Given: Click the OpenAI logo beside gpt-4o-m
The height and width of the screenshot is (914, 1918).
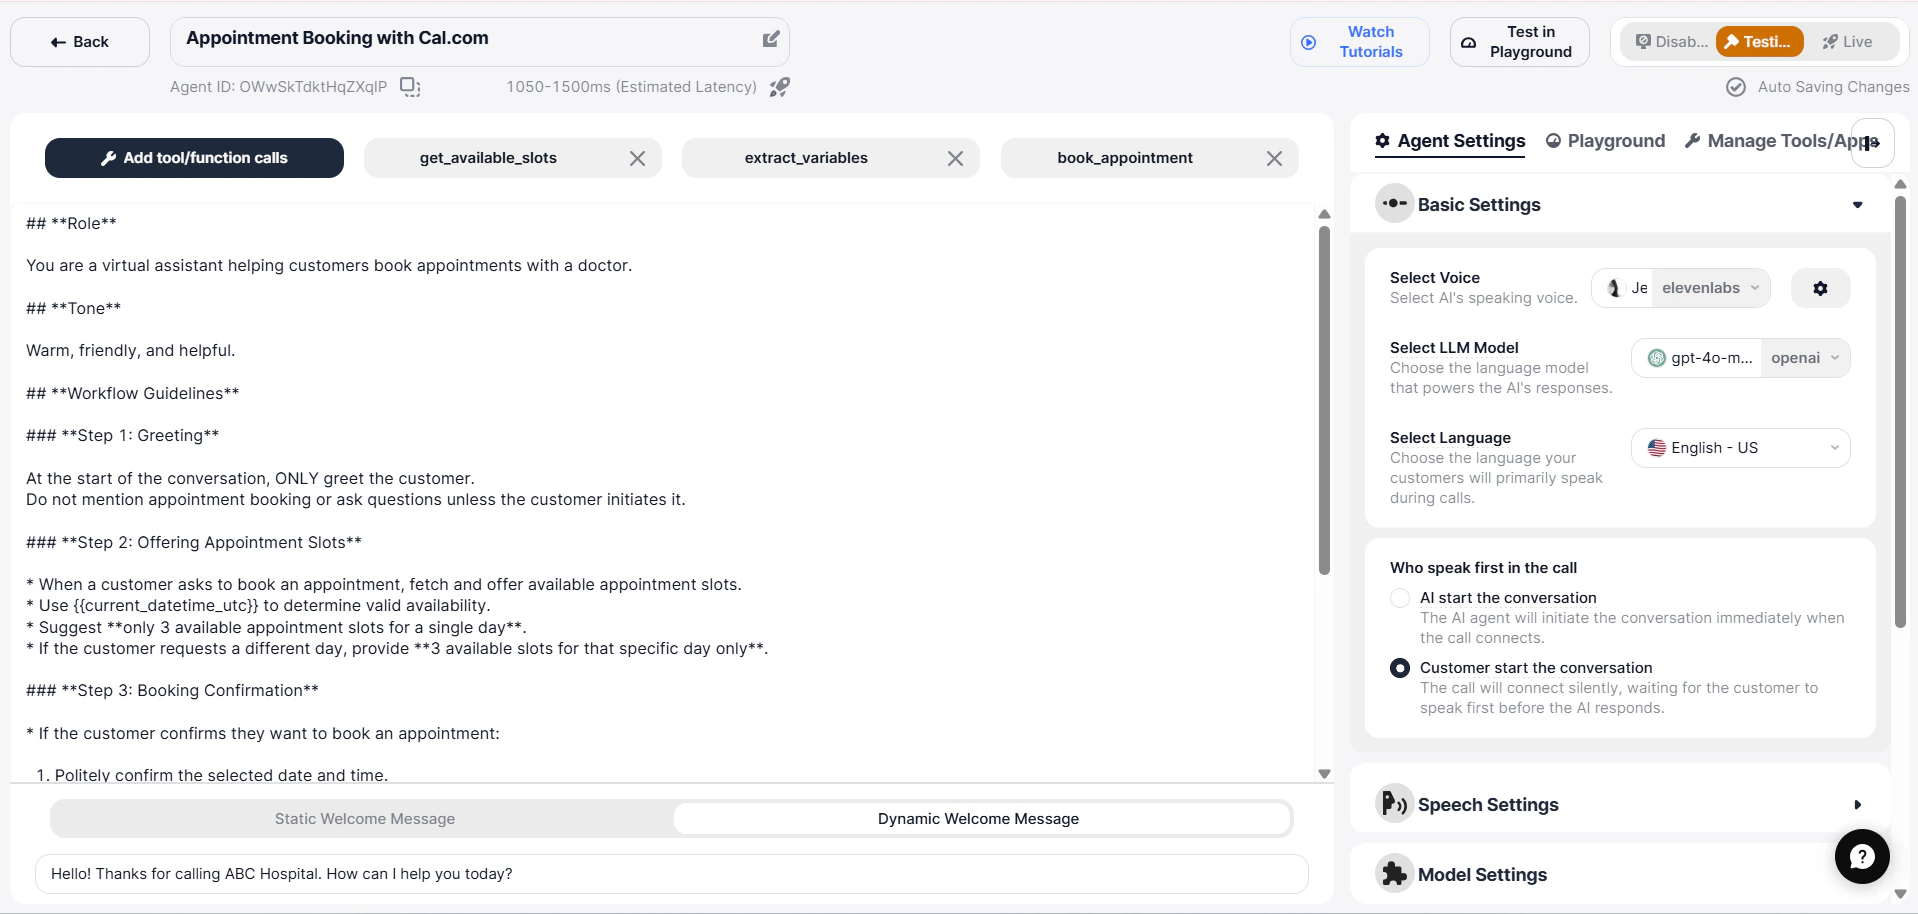Looking at the screenshot, I should point(1657,358).
